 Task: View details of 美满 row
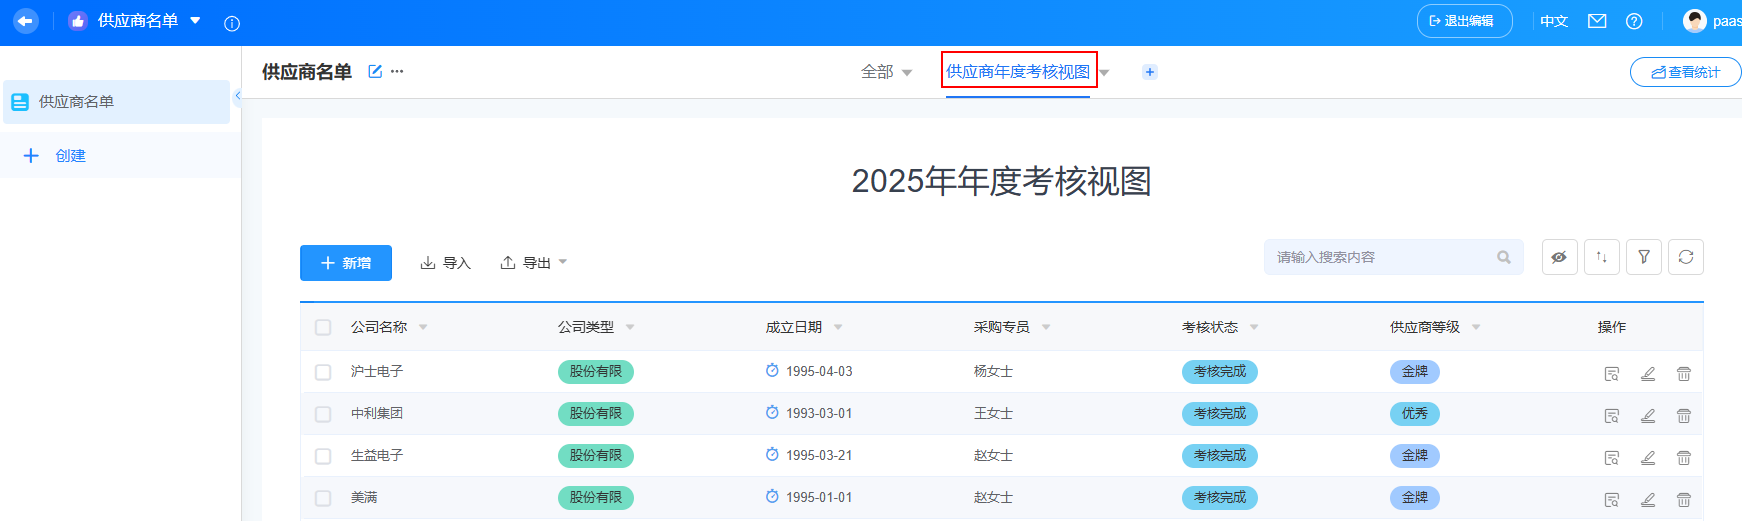[x=1612, y=500]
